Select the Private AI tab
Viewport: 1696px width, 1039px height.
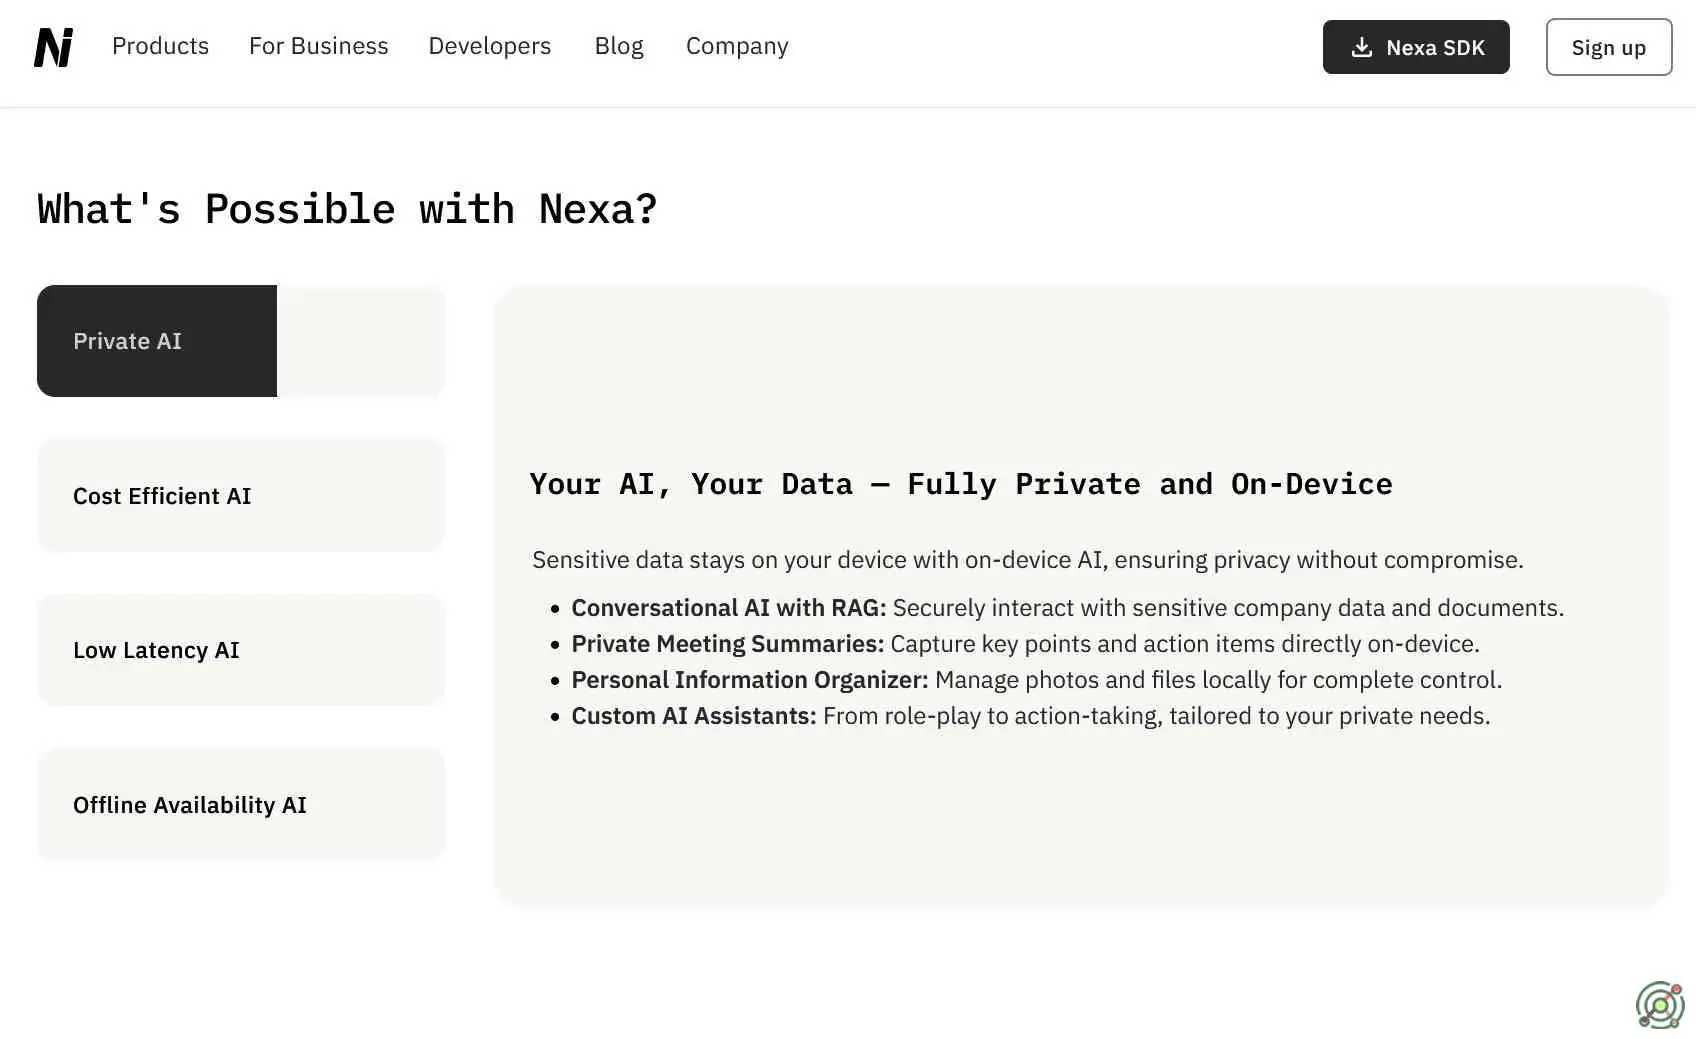point(241,341)
